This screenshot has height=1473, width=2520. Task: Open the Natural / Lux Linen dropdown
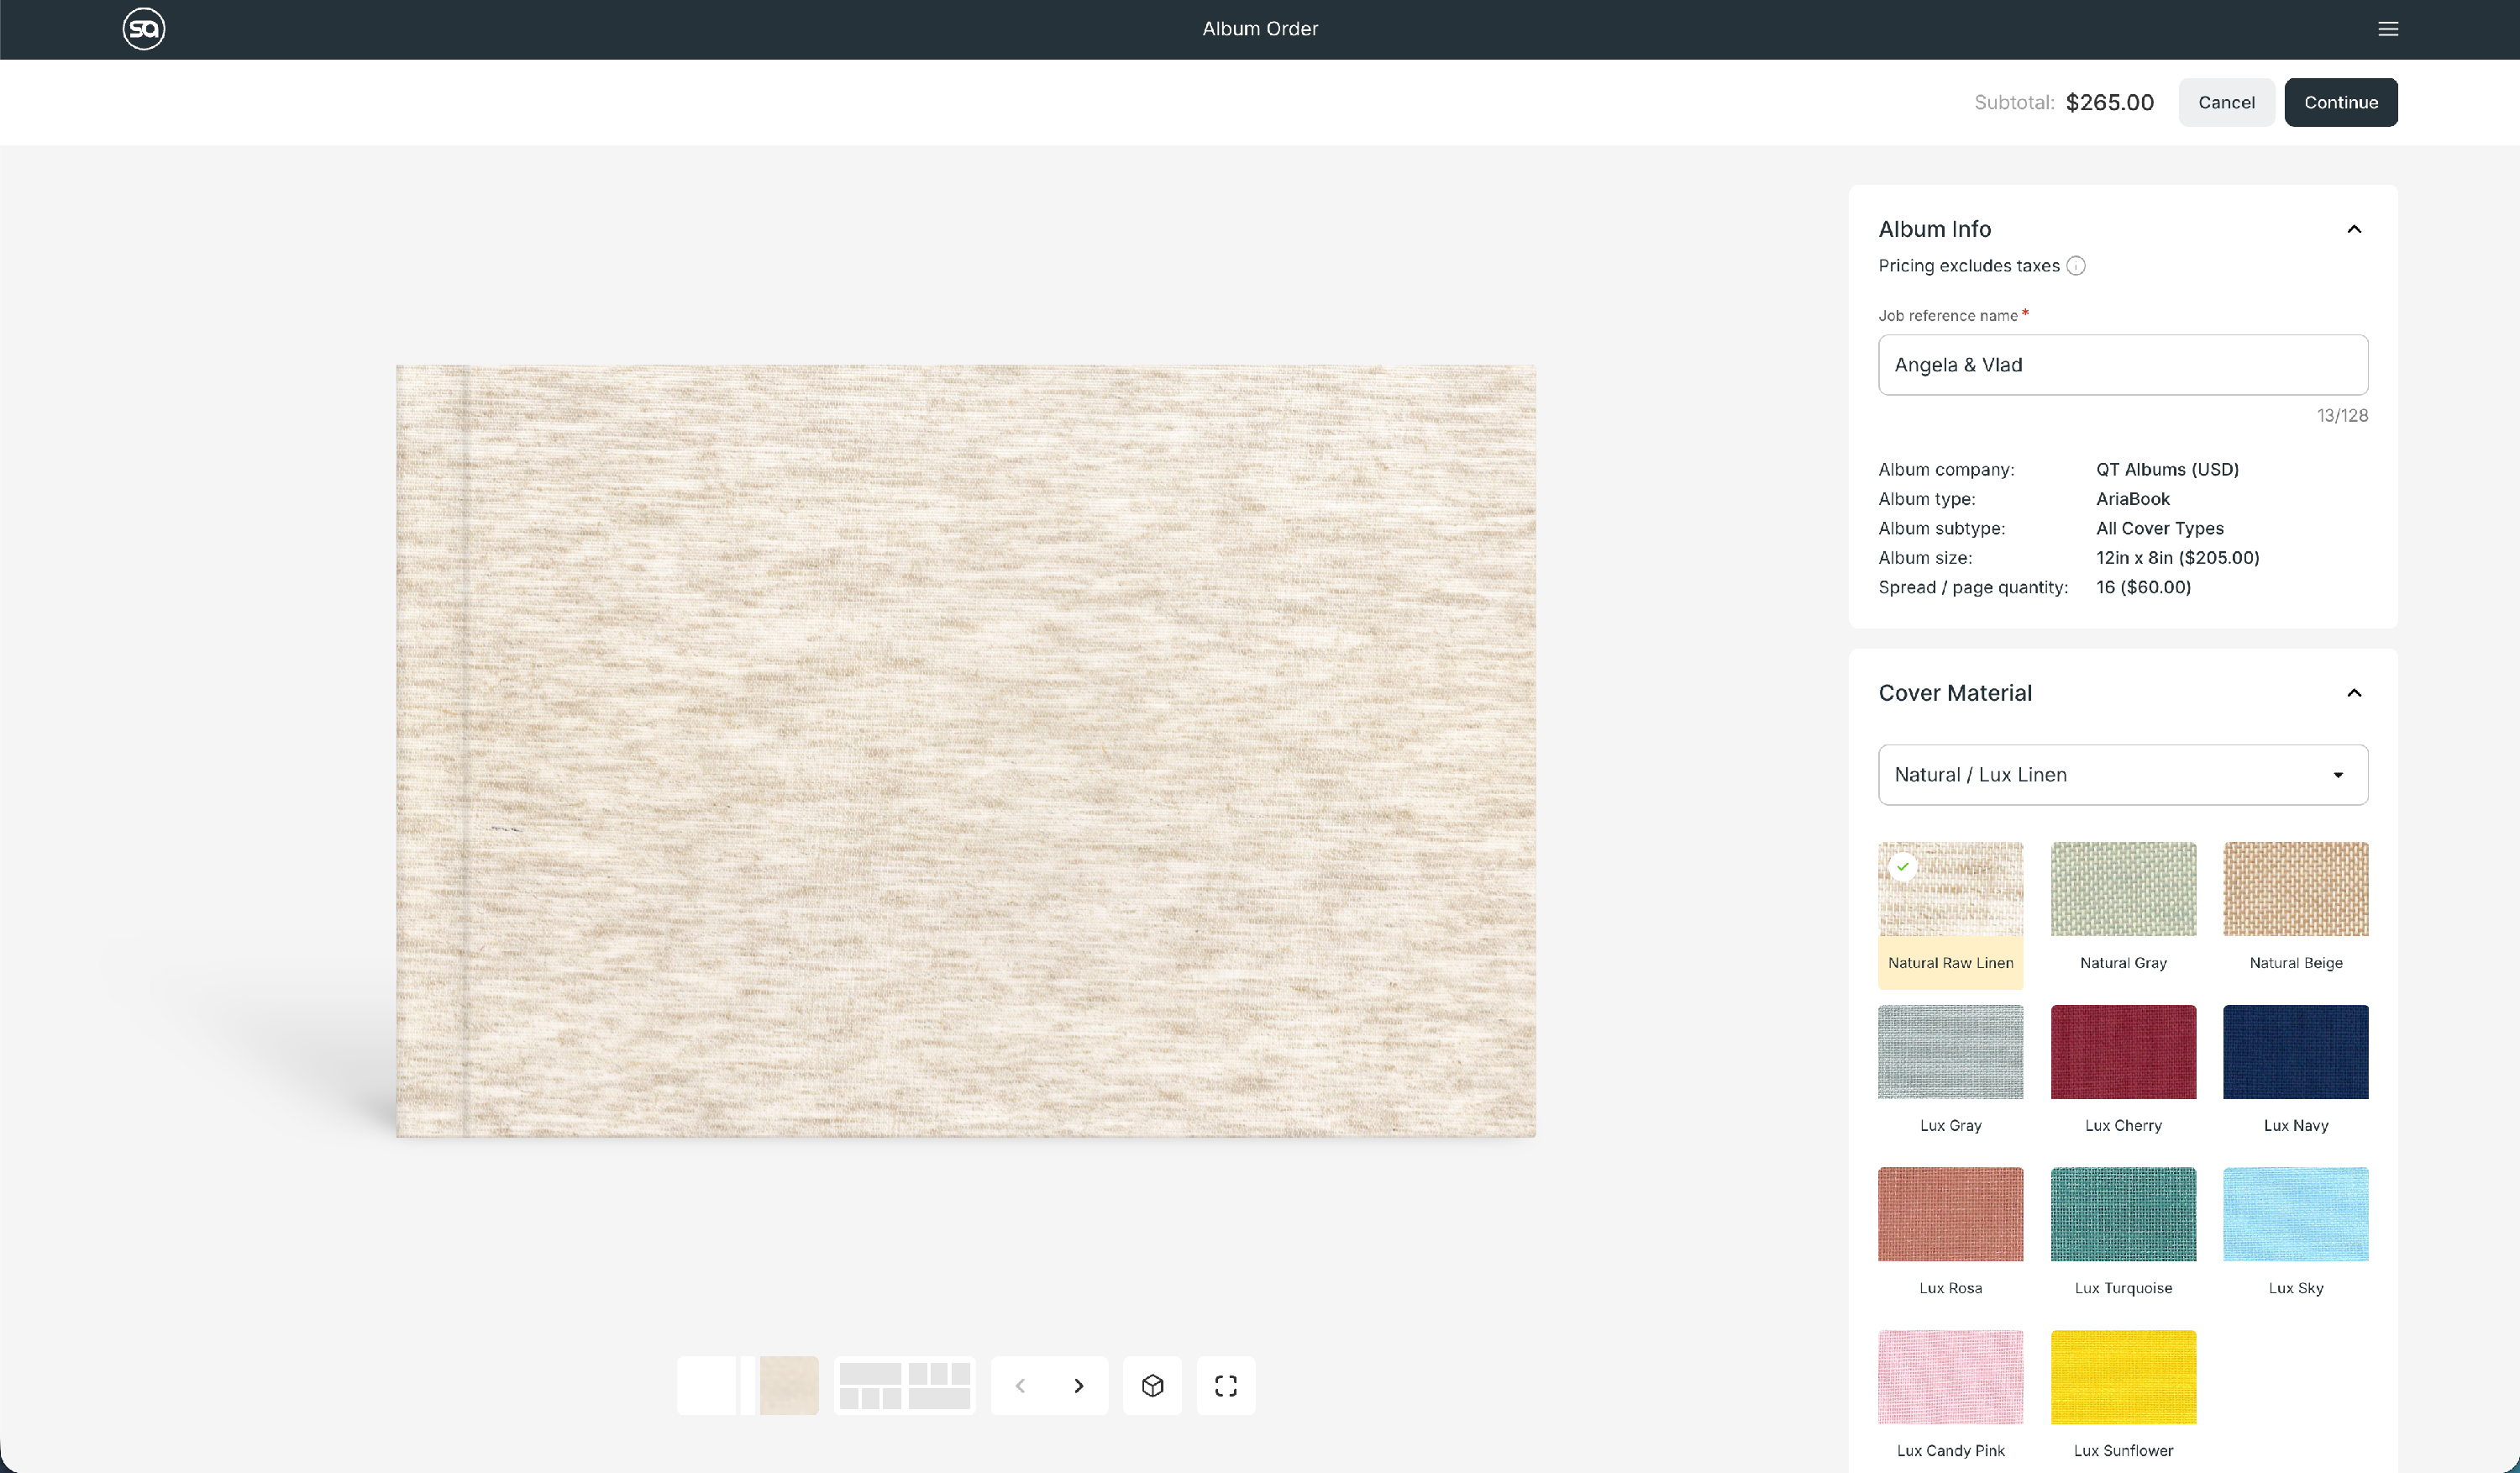(2122, 775)
